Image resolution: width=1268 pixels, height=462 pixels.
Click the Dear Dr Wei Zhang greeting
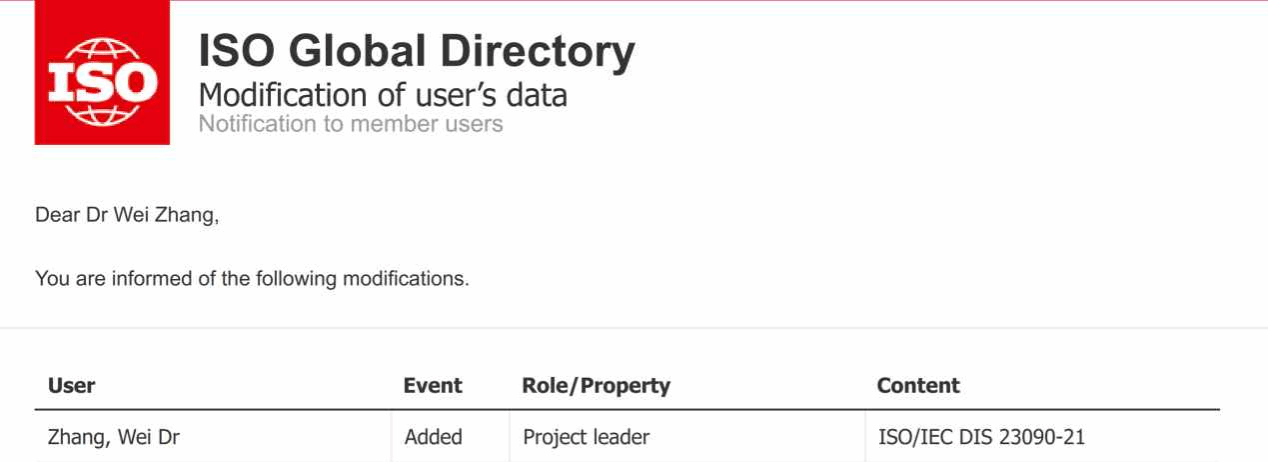pos(127,215)
